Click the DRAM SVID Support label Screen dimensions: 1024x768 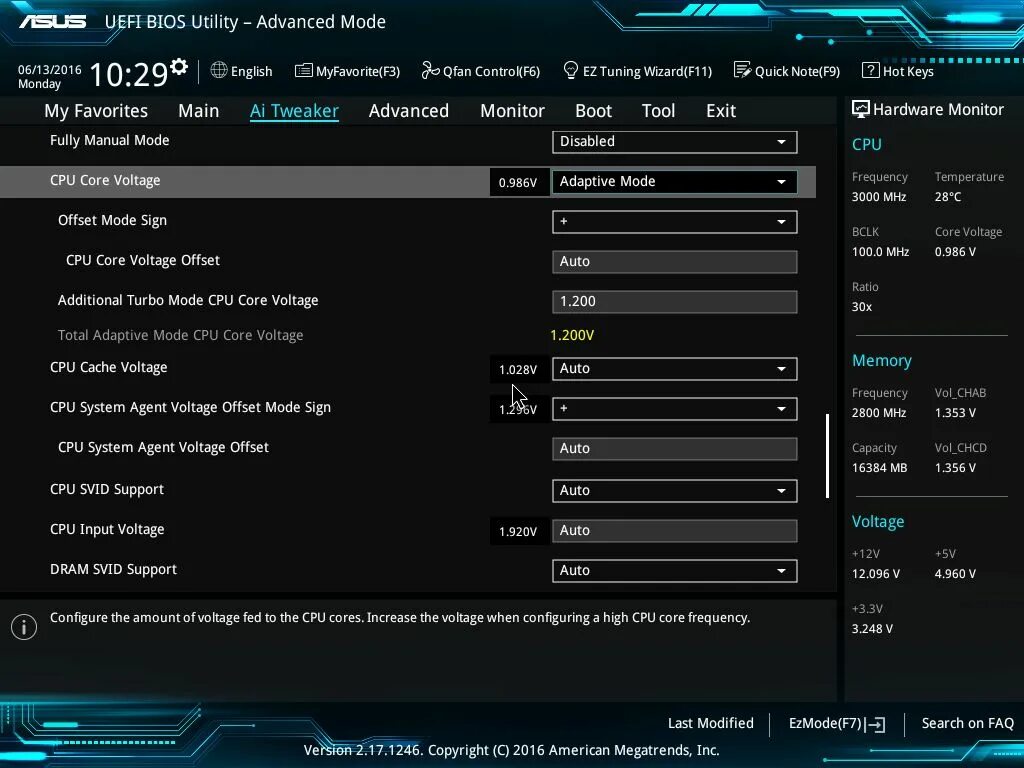pos(114,569)
